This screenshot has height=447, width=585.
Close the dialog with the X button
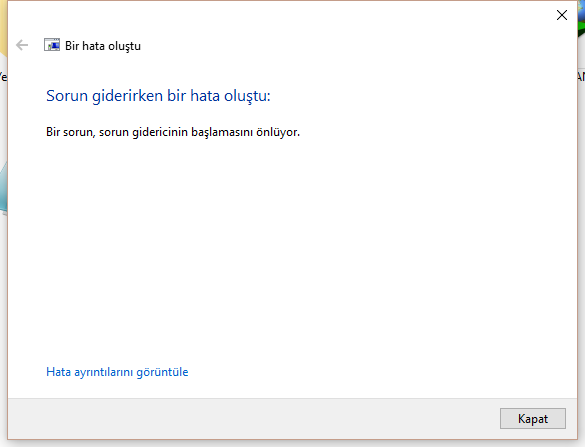pyautogui.click(x=561, y=15)
